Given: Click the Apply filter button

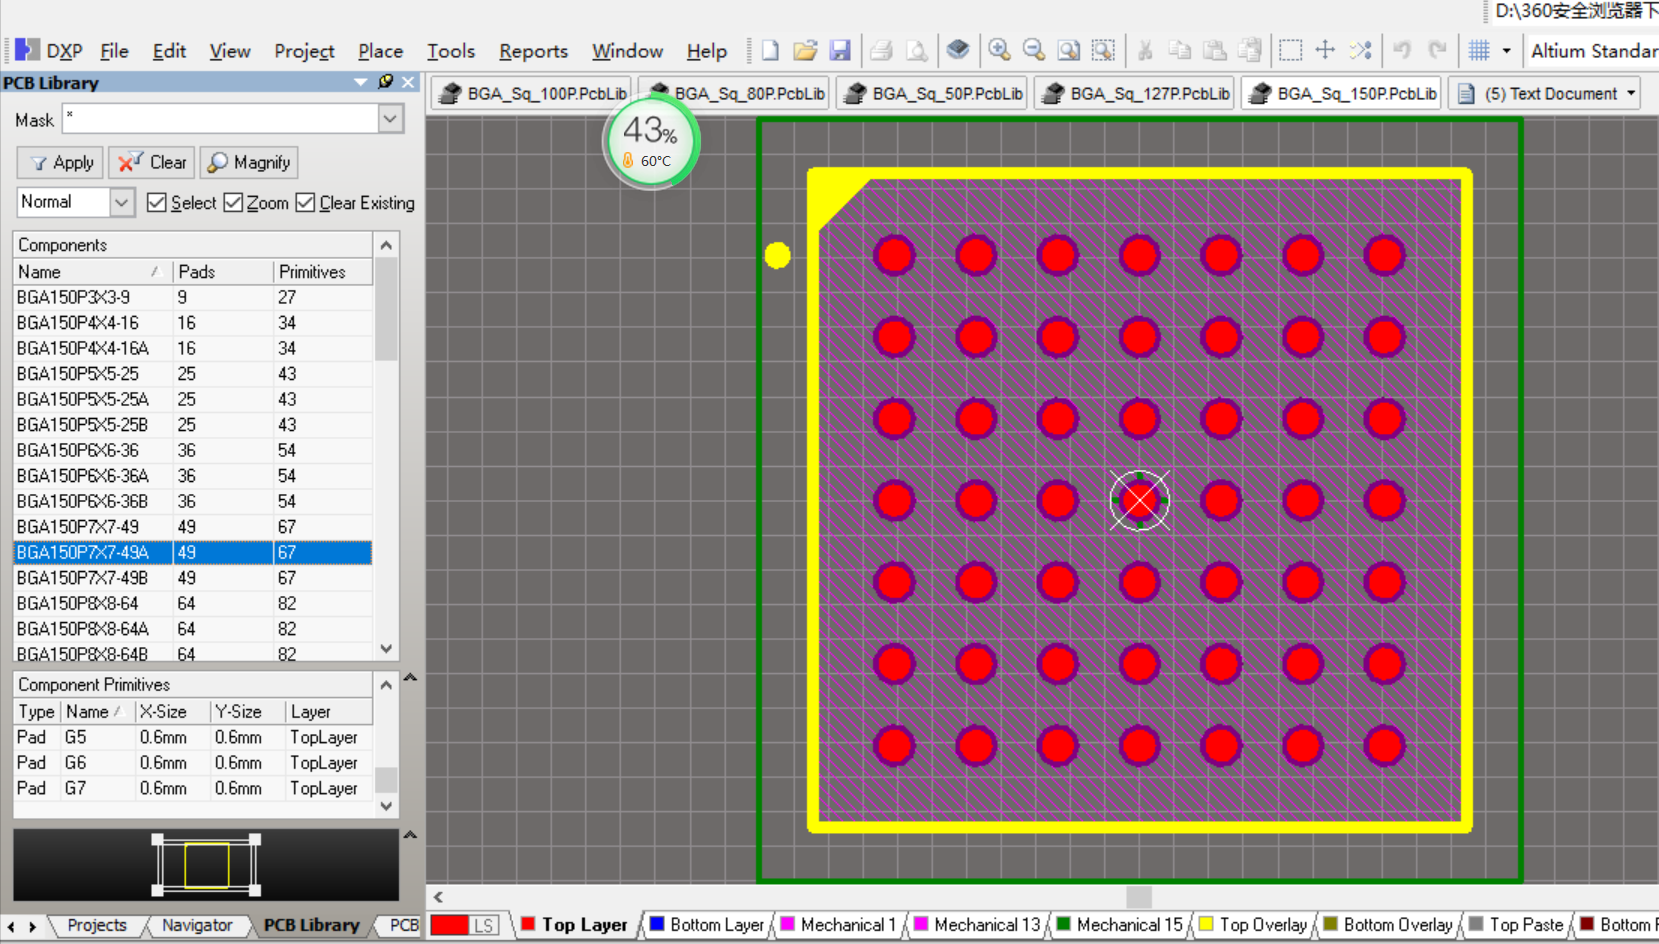Looking at the screenshot, I should pos(61,162).
